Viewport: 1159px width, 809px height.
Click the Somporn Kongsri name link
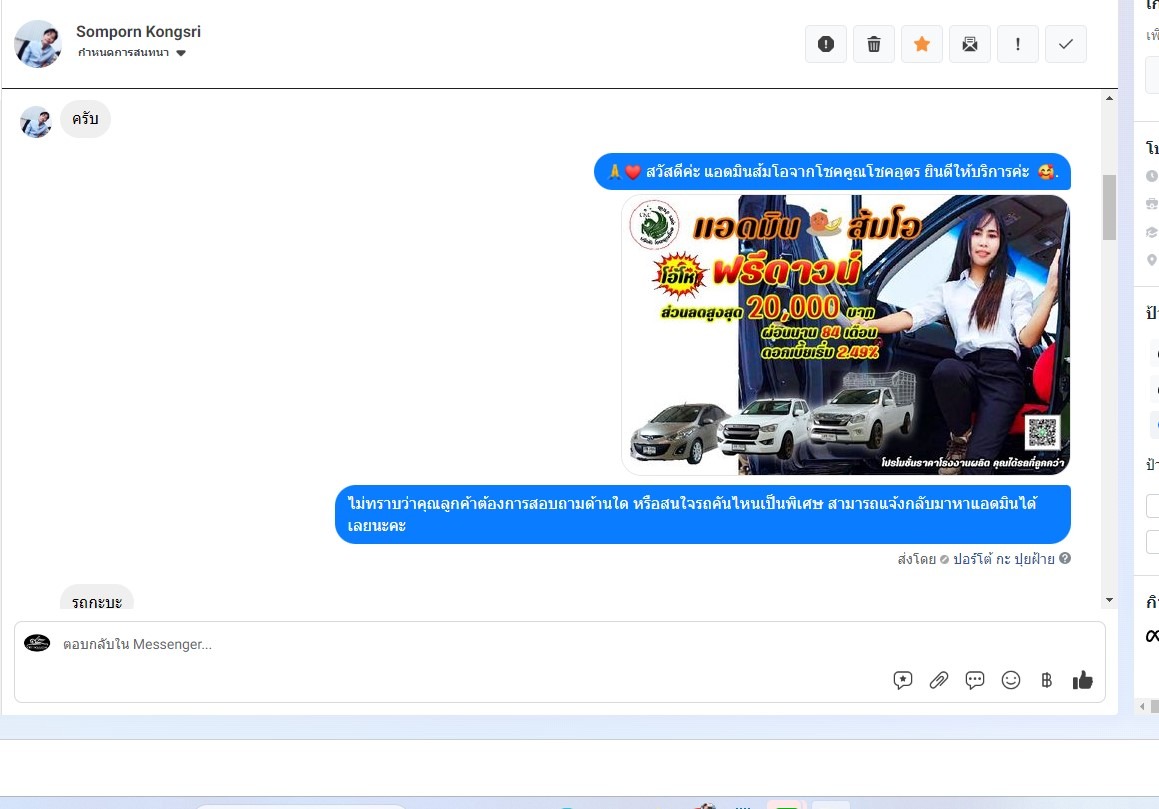pos(138,32)
